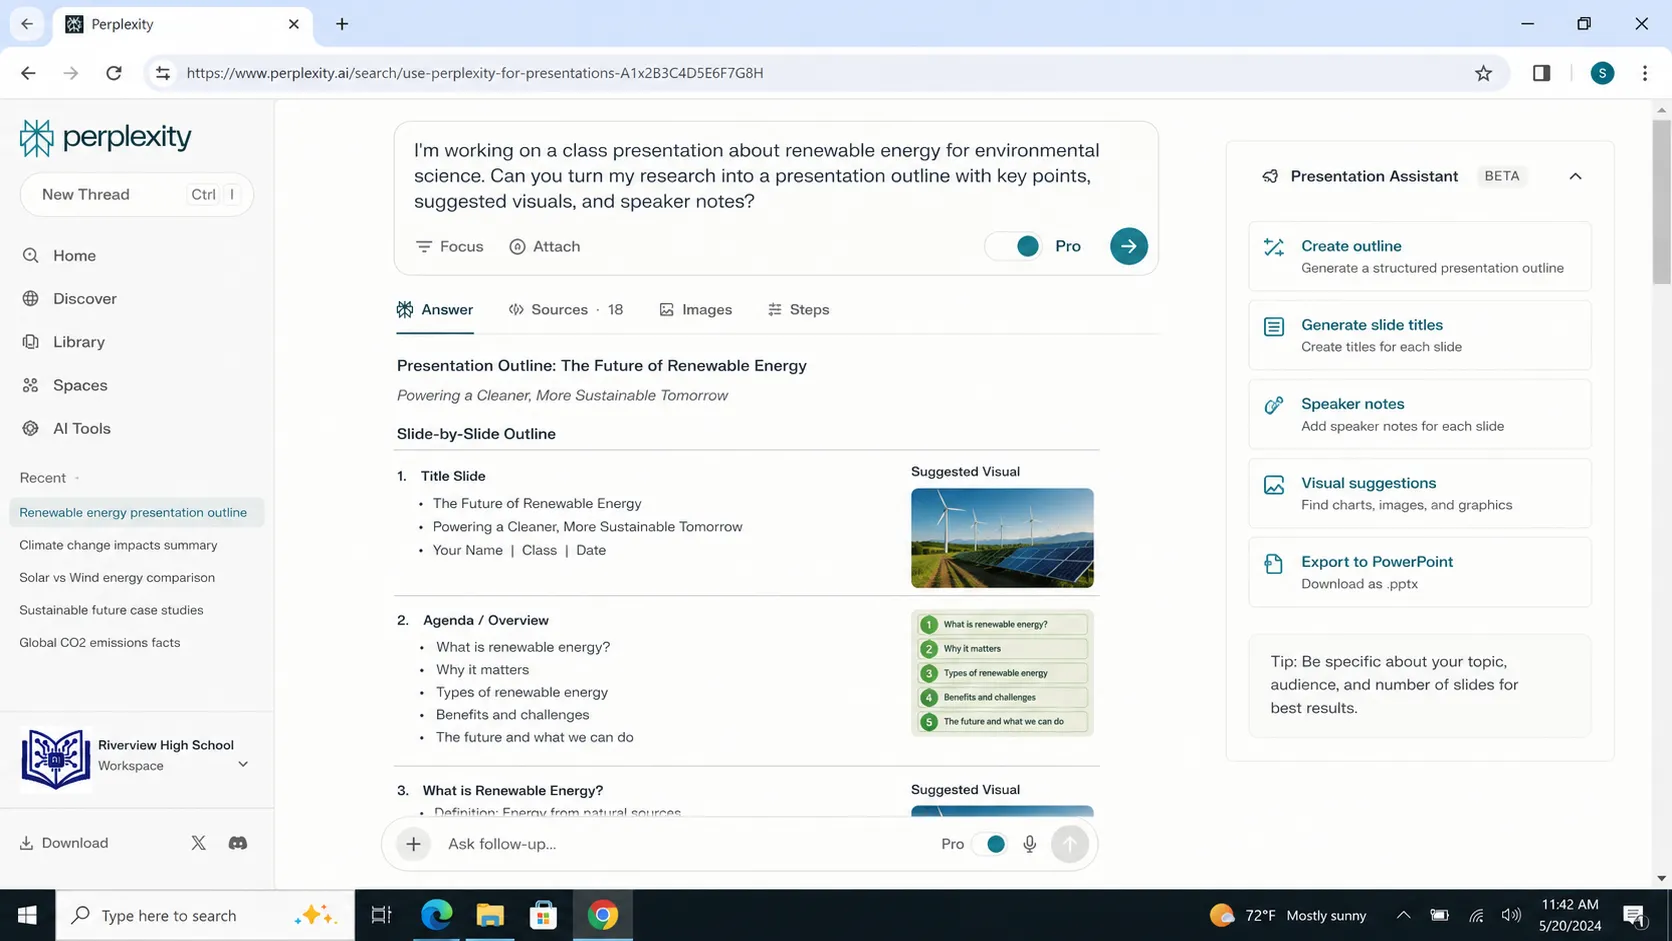Open a new browser tab
1672x941 pixels.
point(342,24)
